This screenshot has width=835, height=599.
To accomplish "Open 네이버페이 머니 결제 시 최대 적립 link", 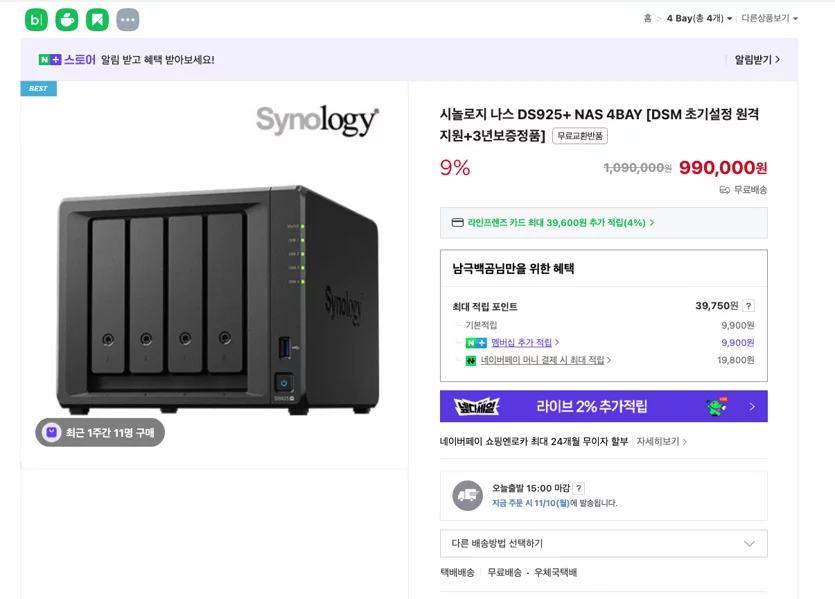I will 545,360.
